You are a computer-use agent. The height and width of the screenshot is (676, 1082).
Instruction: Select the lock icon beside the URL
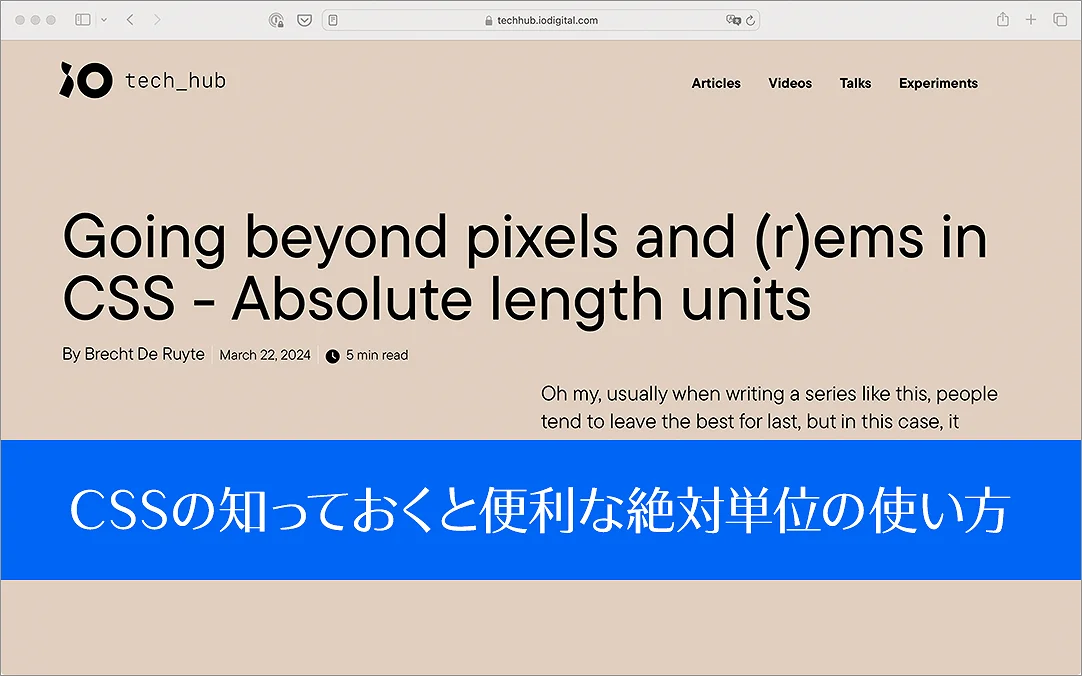tap(489, 21)
